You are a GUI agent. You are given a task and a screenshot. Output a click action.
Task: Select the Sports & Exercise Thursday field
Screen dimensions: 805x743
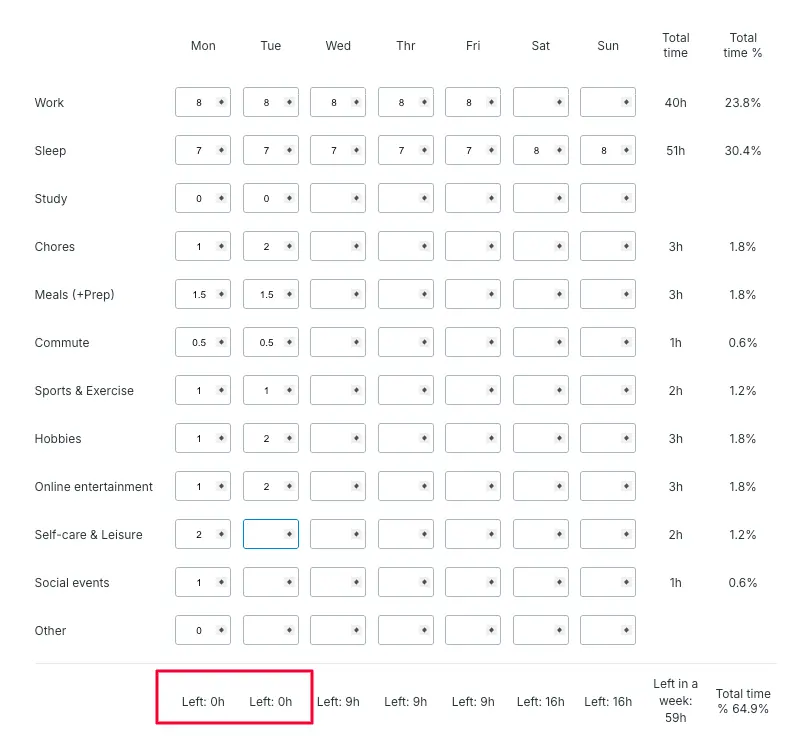click(x=399, y=391)
